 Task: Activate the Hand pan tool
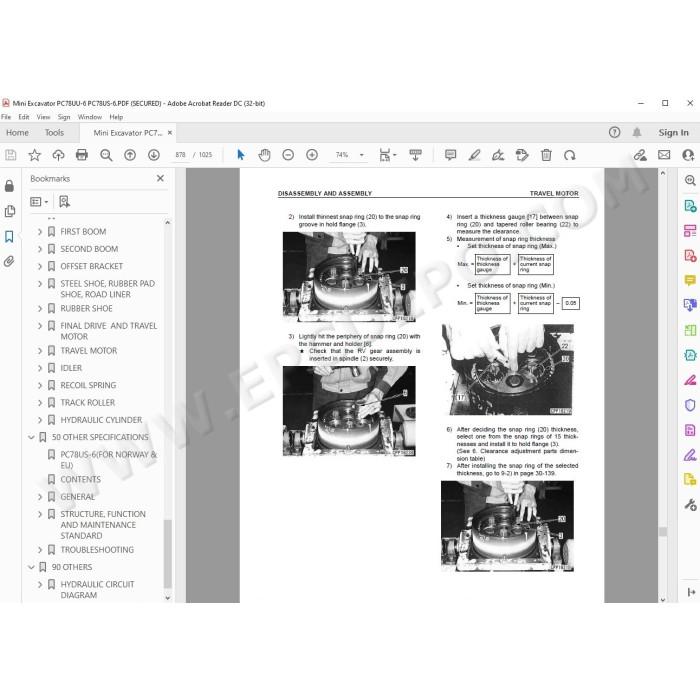(x=264, y=155)
